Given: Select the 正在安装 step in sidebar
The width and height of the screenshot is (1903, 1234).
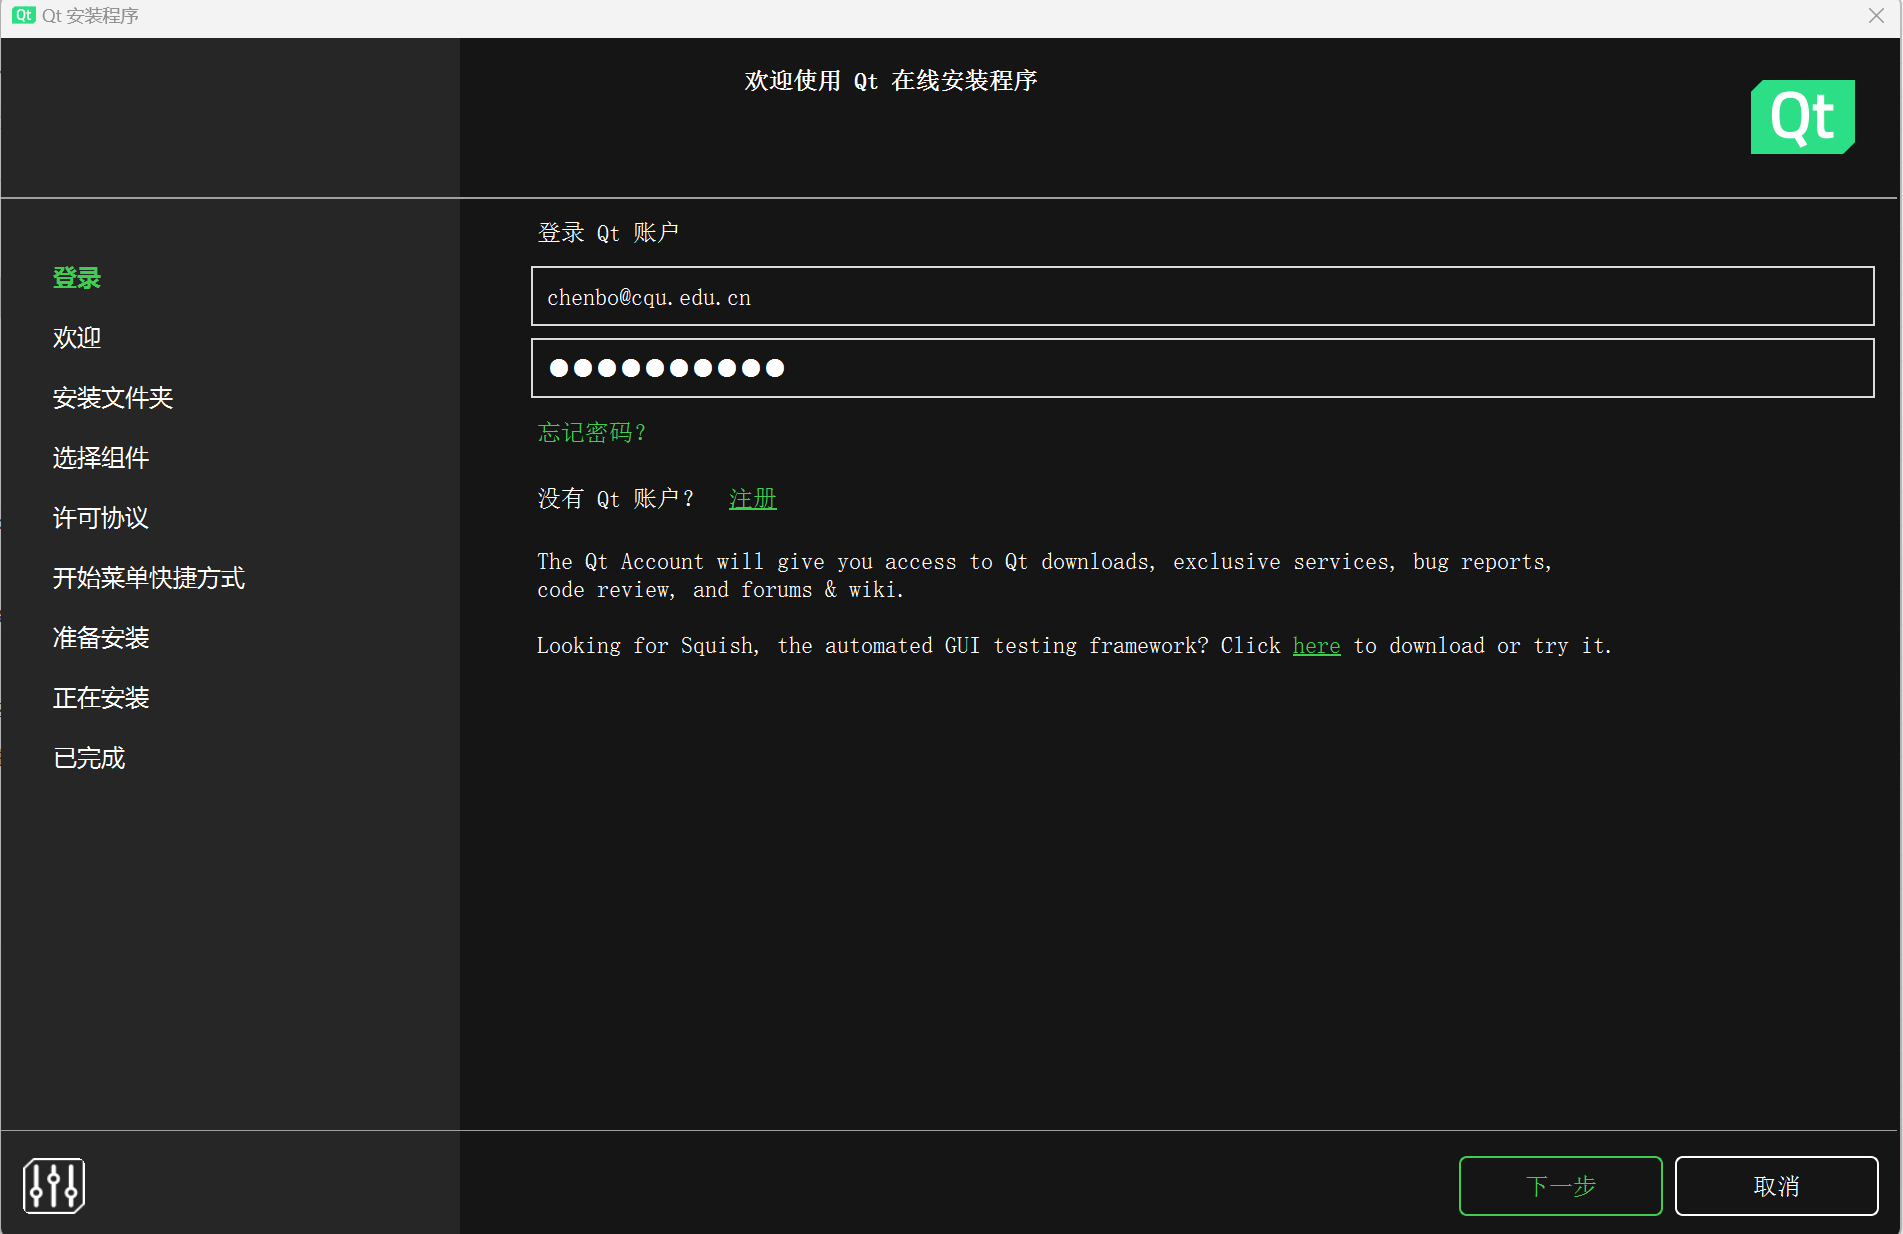Looking at the screenshot, I should click(x=101, y=698).
